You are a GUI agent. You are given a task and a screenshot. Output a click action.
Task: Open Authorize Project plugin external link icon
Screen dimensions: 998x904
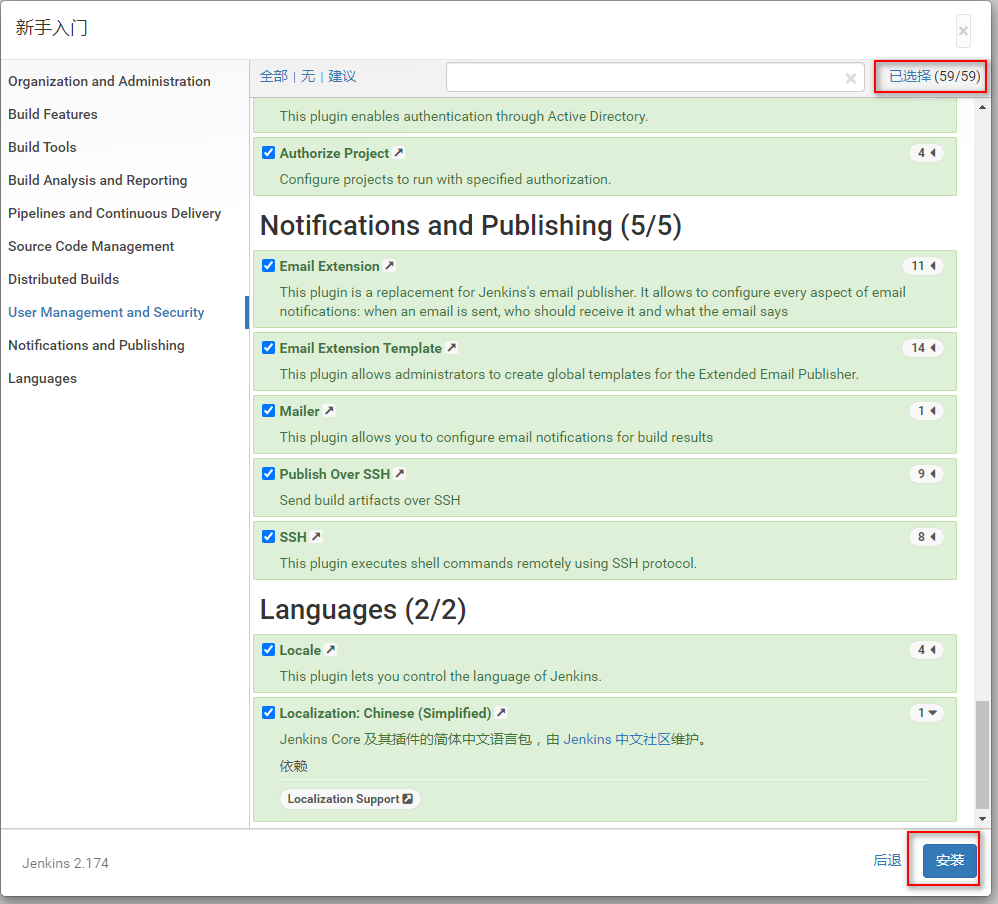[398, 153]
